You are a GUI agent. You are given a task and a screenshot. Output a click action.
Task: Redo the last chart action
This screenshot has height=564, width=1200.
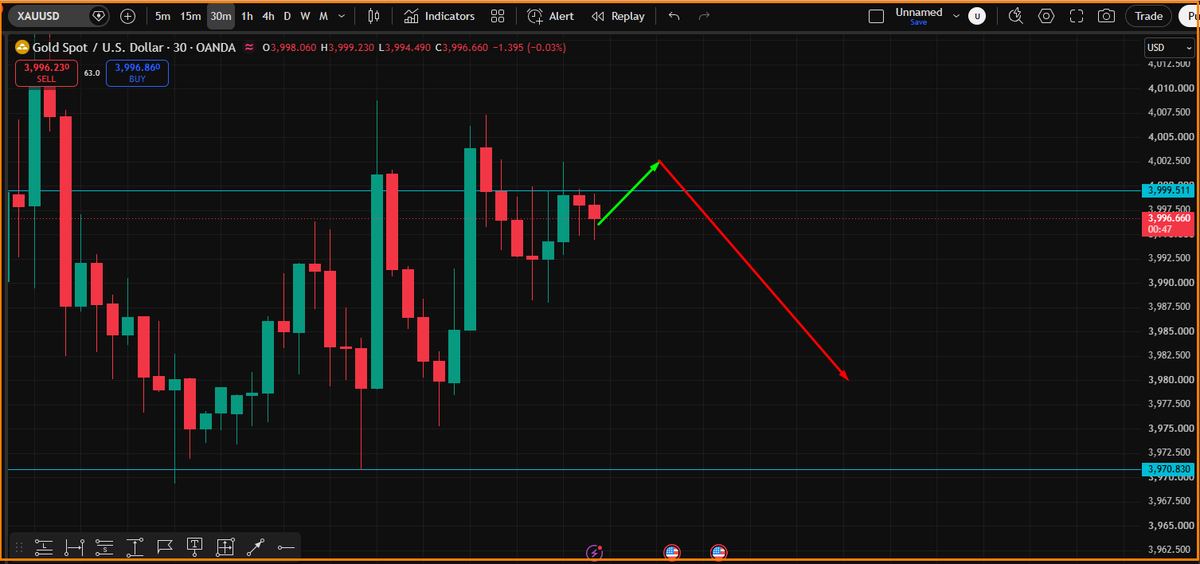704,16
